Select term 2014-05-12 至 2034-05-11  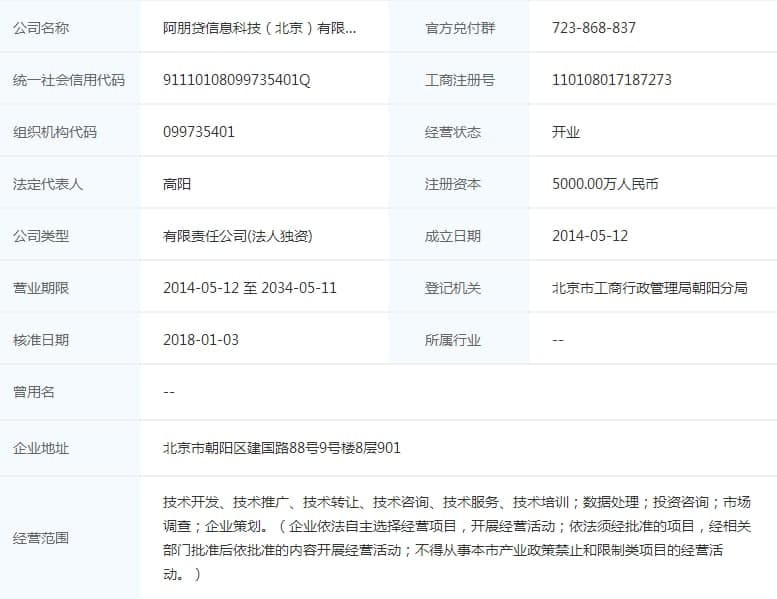[250, 288]
